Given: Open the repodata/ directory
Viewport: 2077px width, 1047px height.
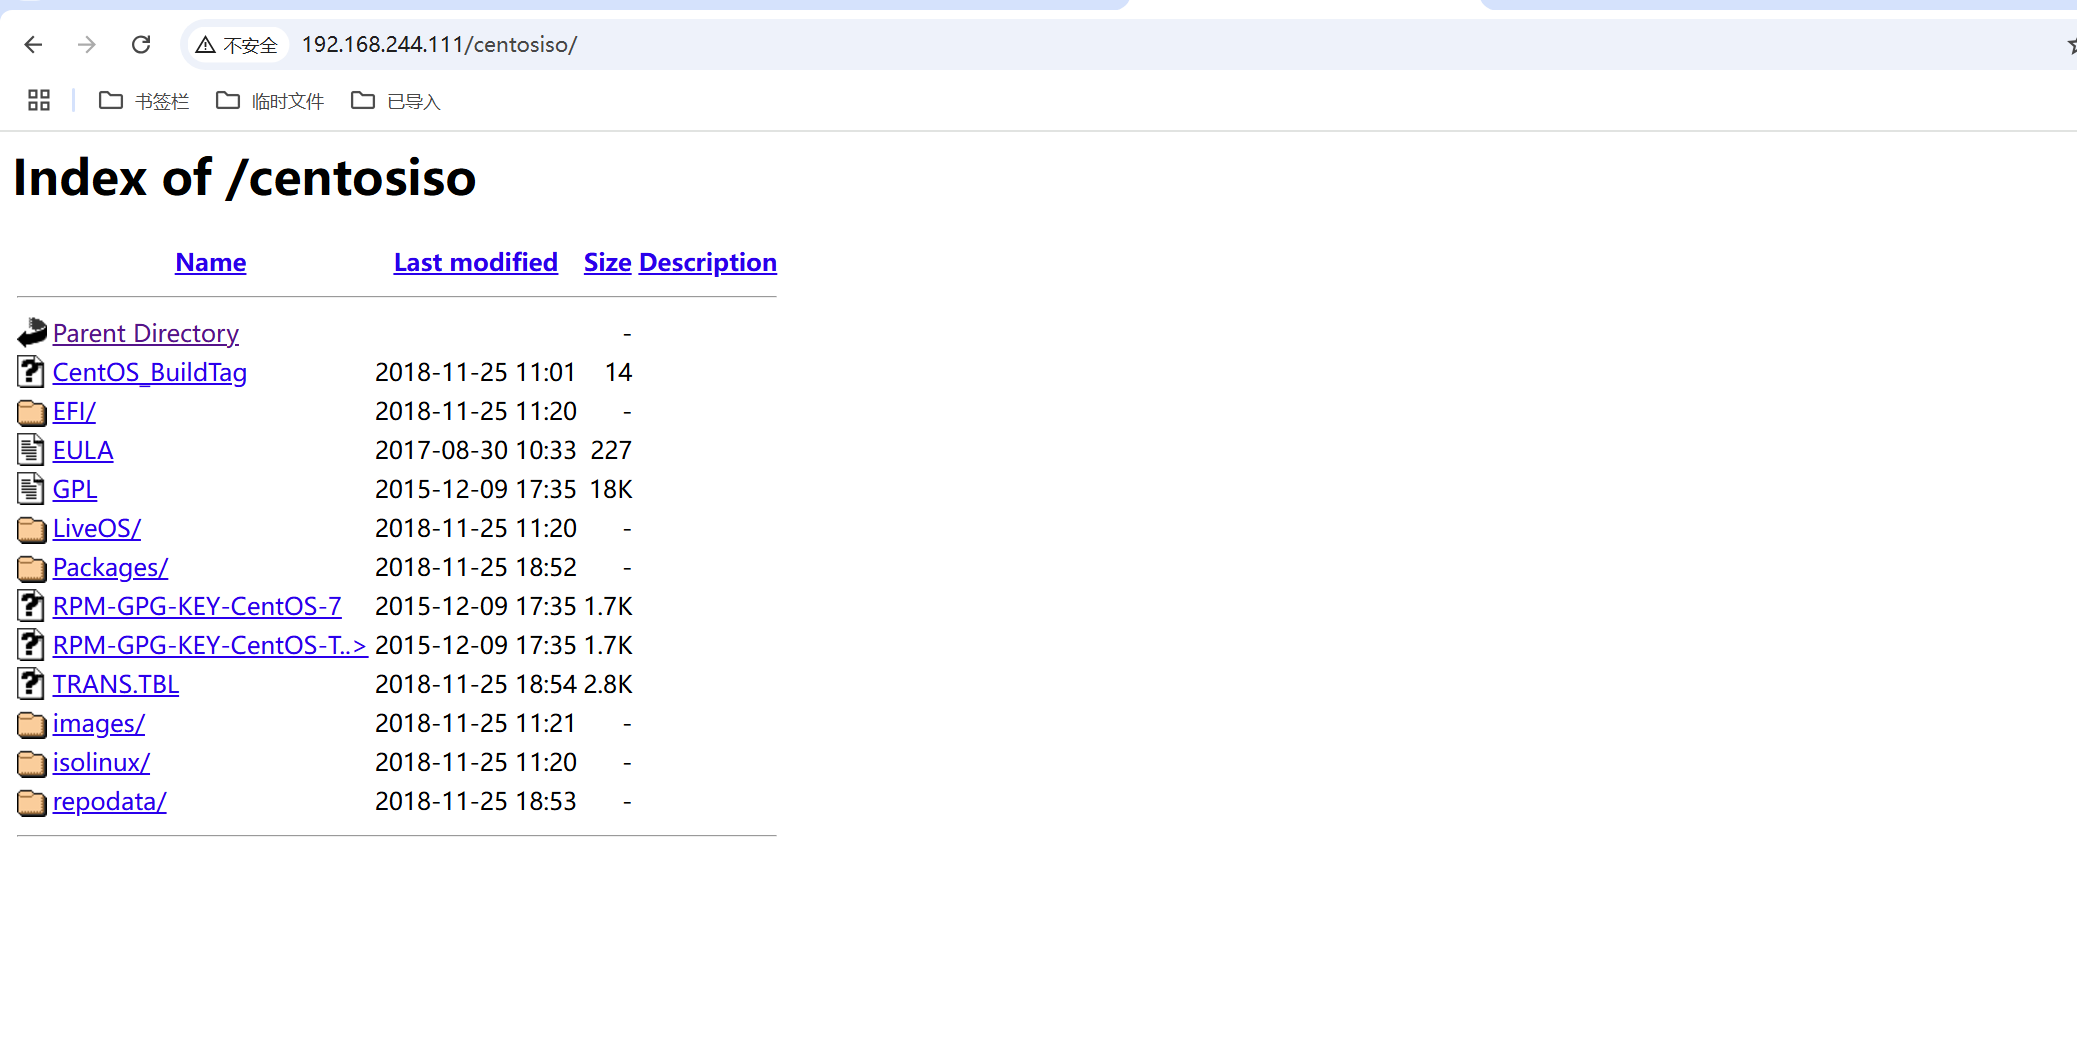Looking at the screenshot, I should [x=110, y=801].
